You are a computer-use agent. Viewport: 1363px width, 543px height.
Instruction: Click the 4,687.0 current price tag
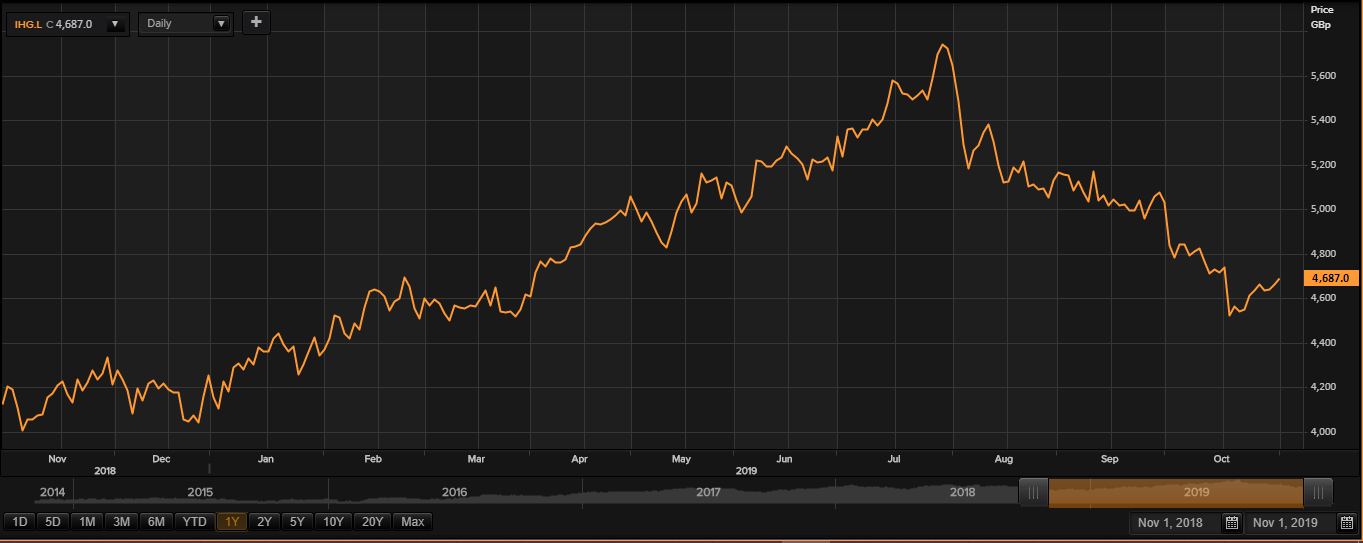[1331, 278]
